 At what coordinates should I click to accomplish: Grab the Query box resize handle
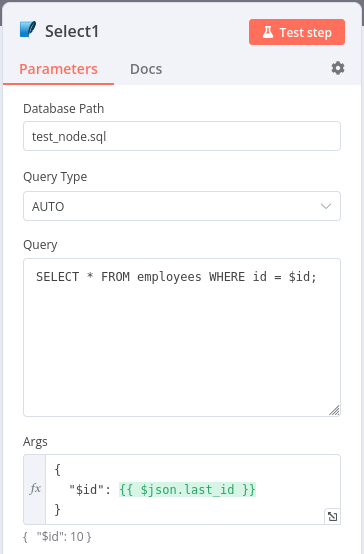click(335, 410)
